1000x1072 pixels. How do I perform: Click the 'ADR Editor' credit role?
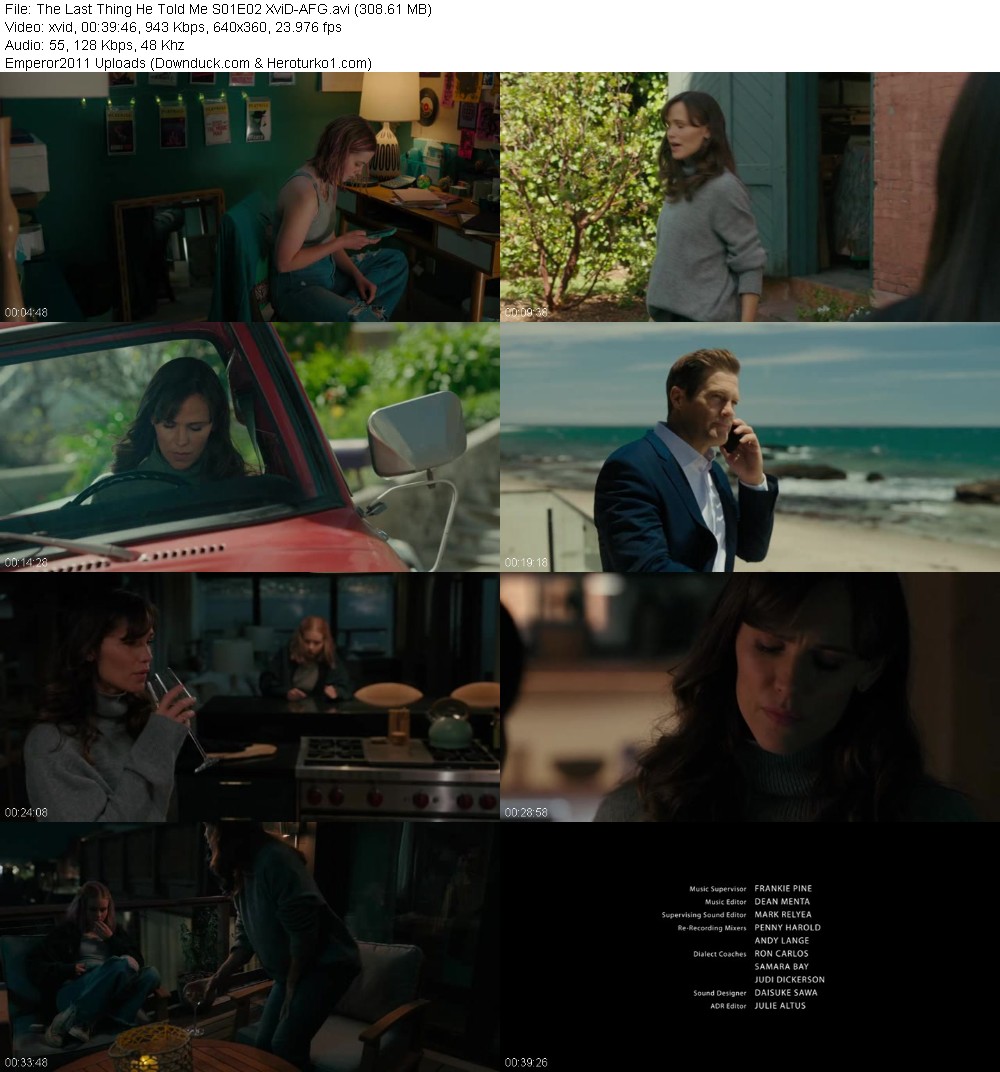click(x=728, y=1006)
